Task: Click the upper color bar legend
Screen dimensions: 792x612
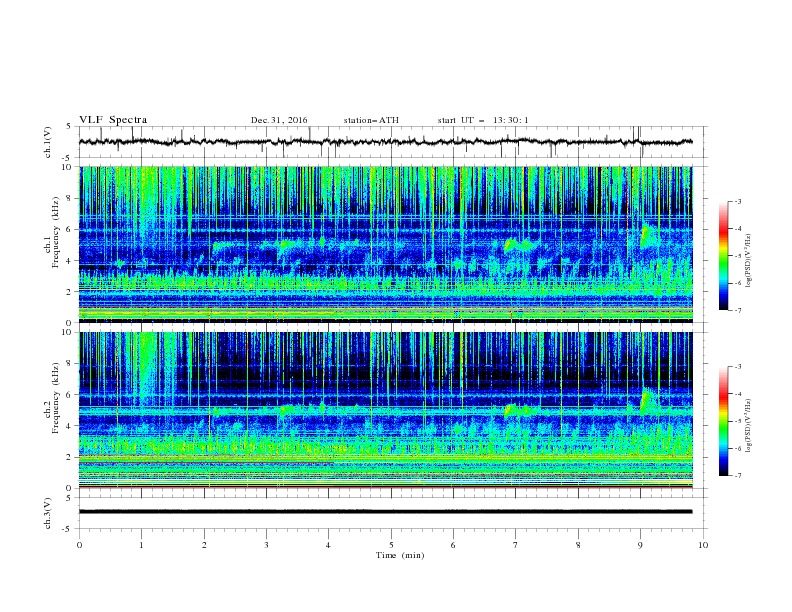Action: (723, 256)
